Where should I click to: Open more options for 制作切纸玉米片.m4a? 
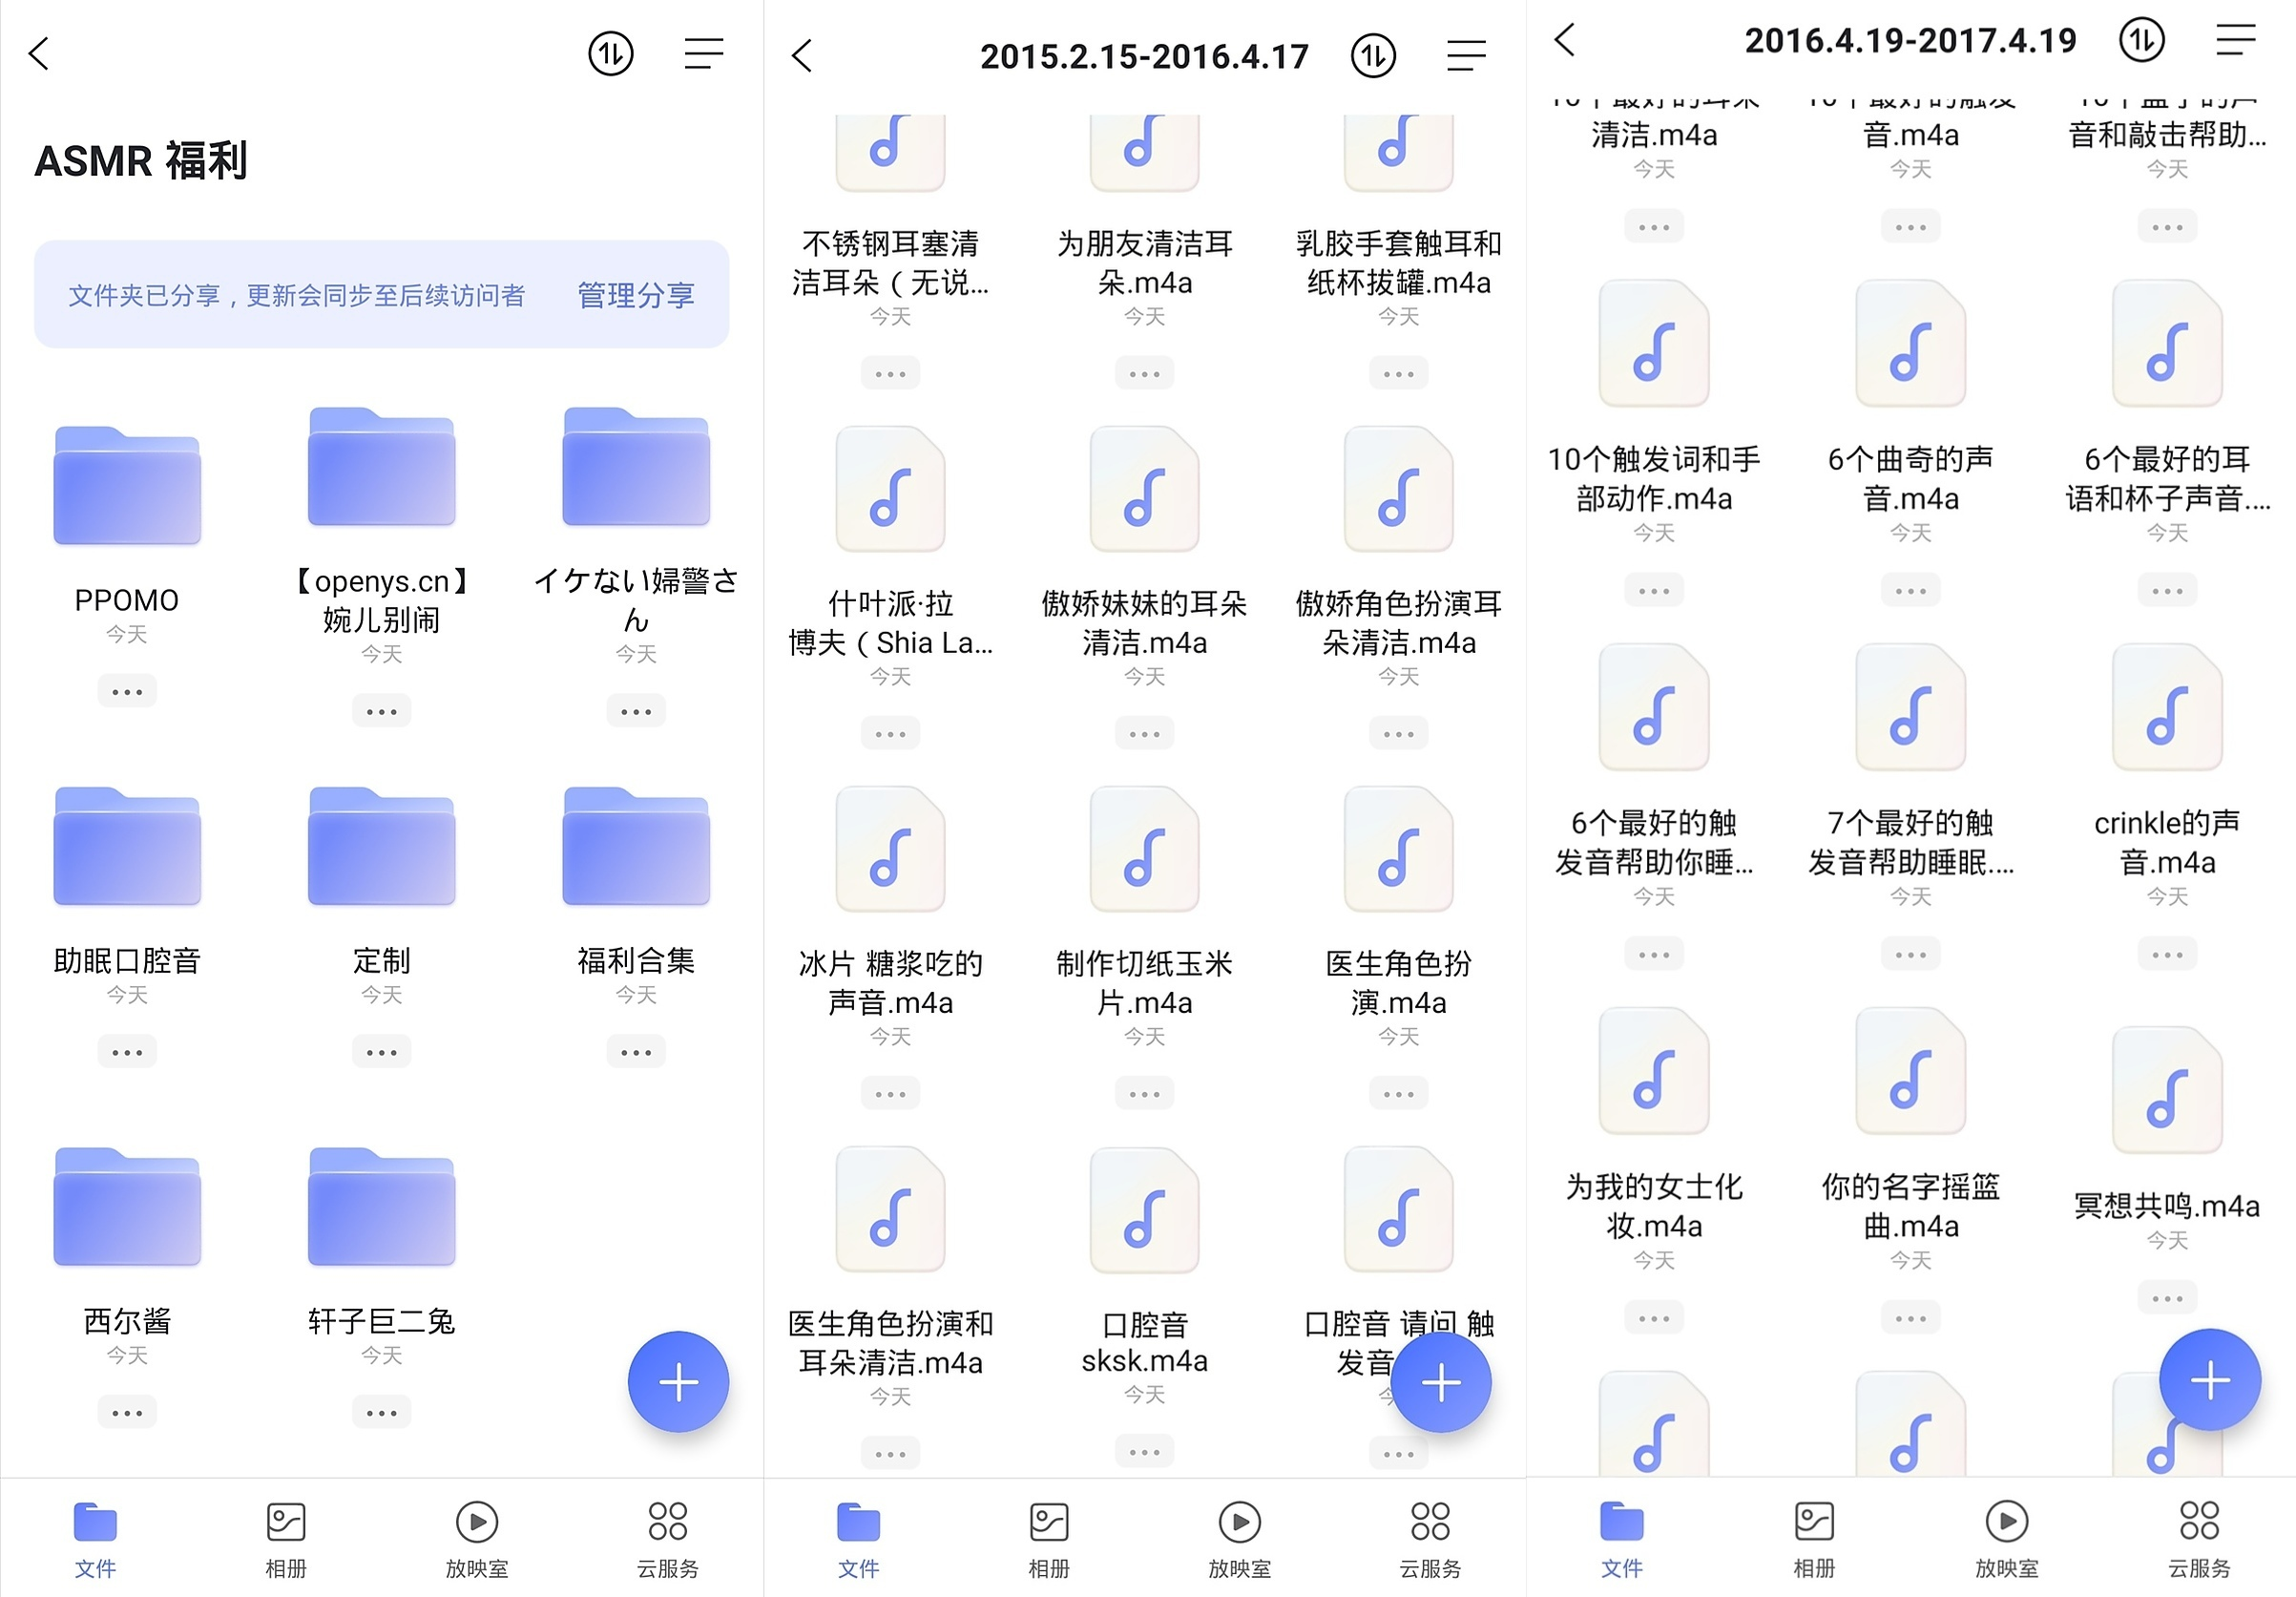(1144, 1094)
